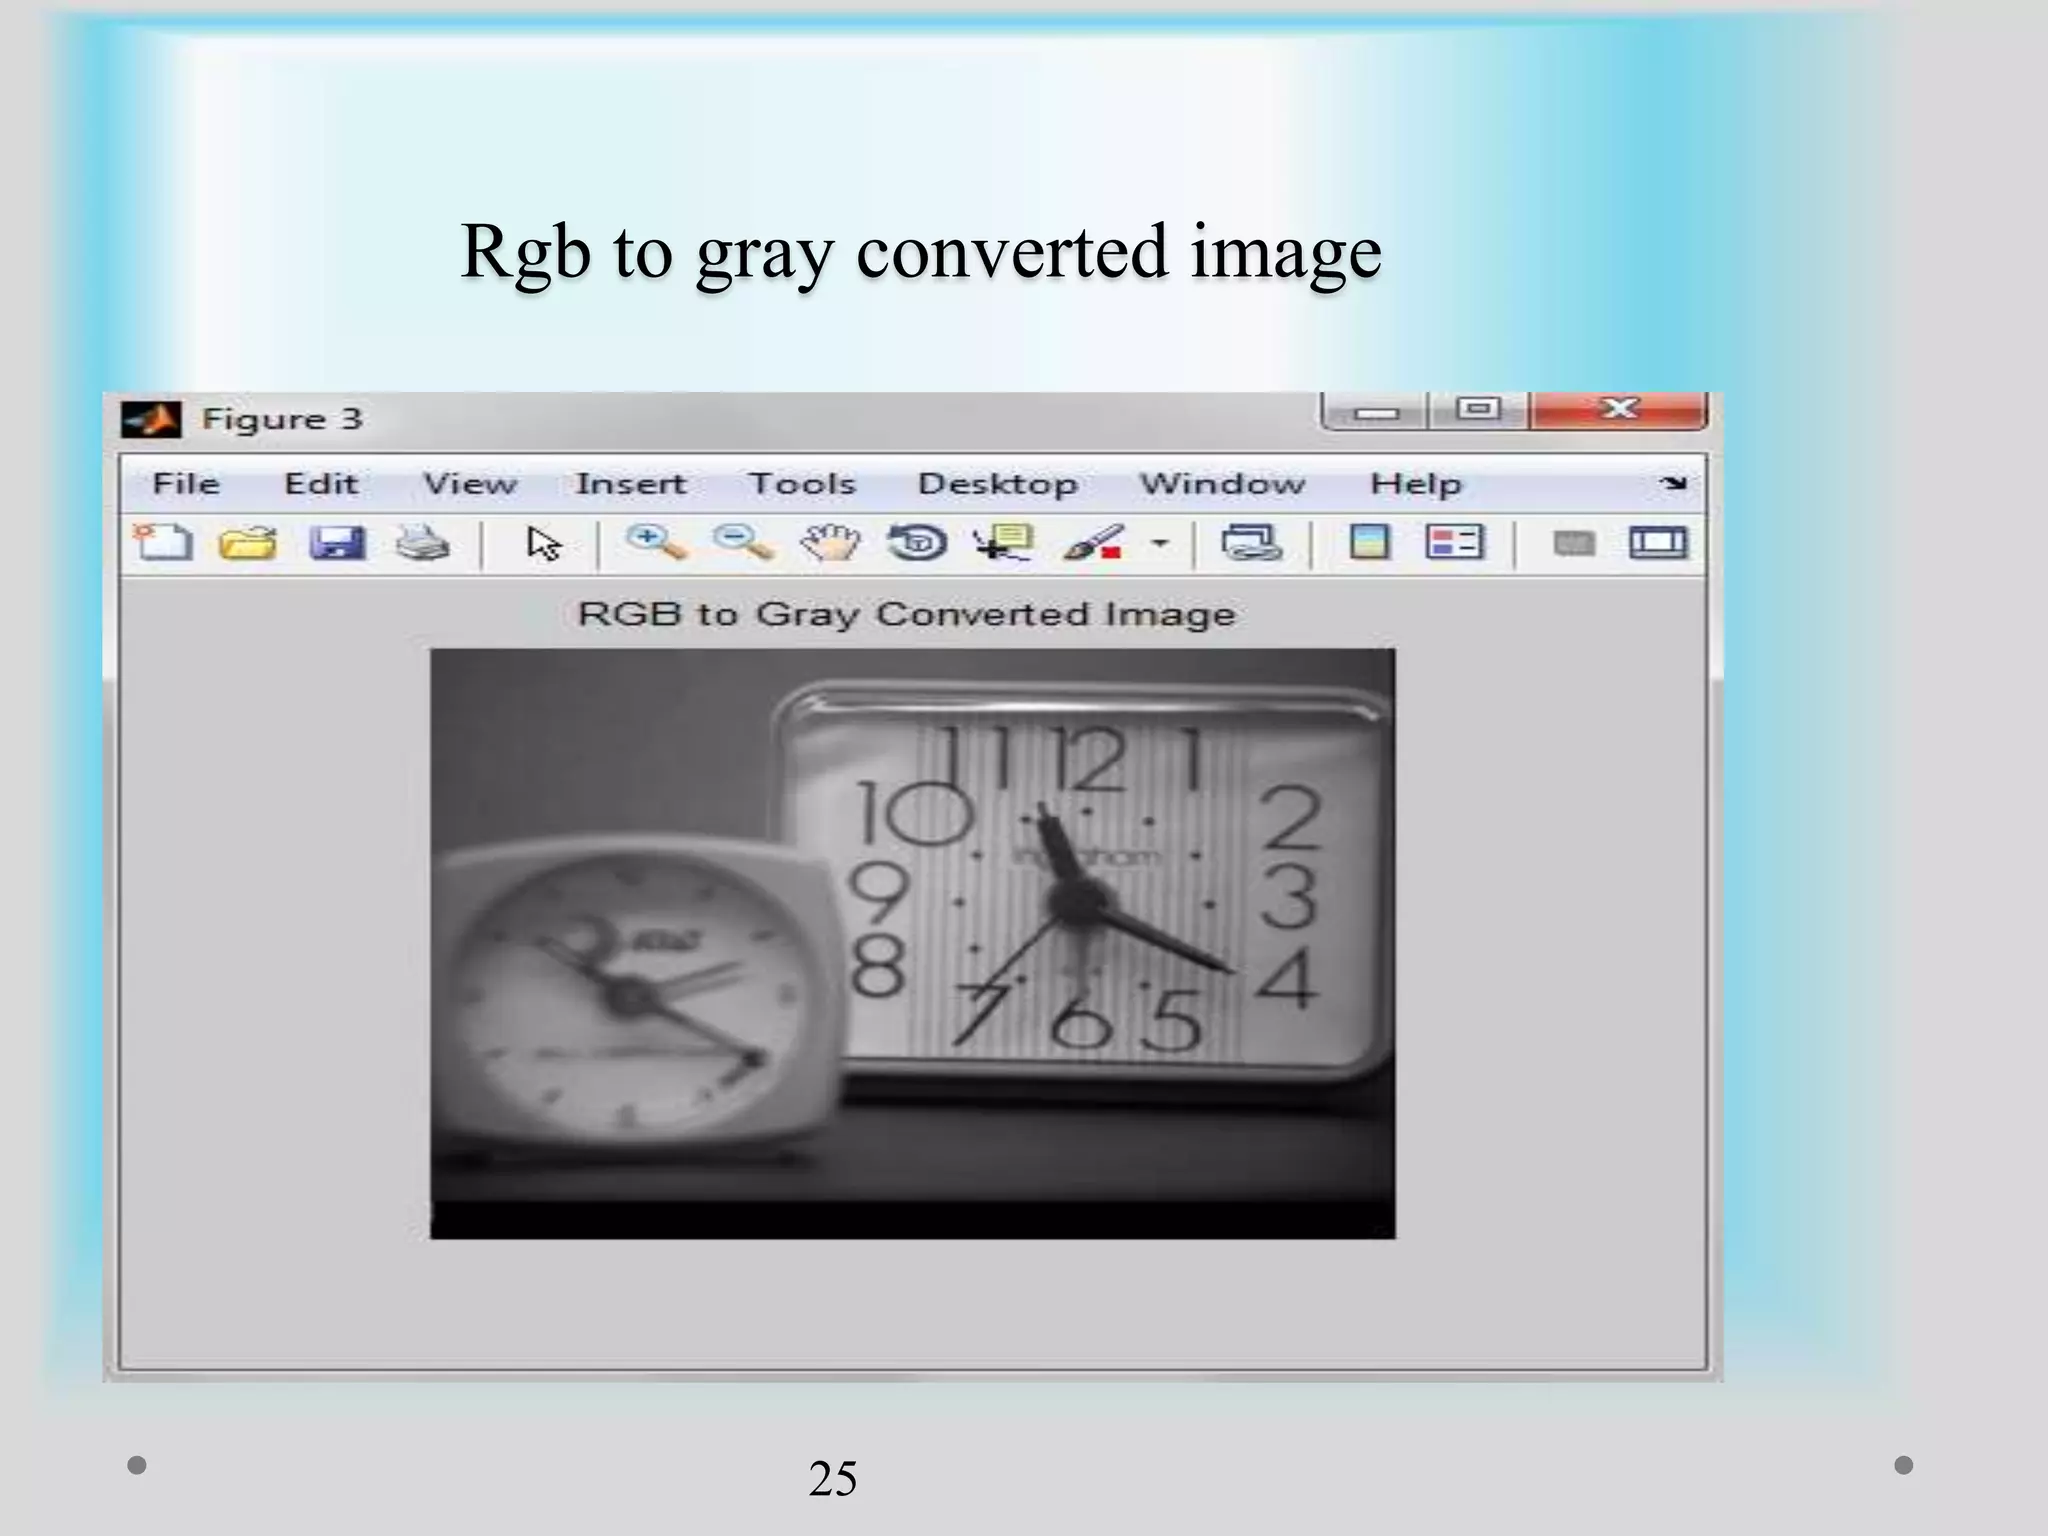Open the brush color dropdown arrow

tap(1160, 543)
